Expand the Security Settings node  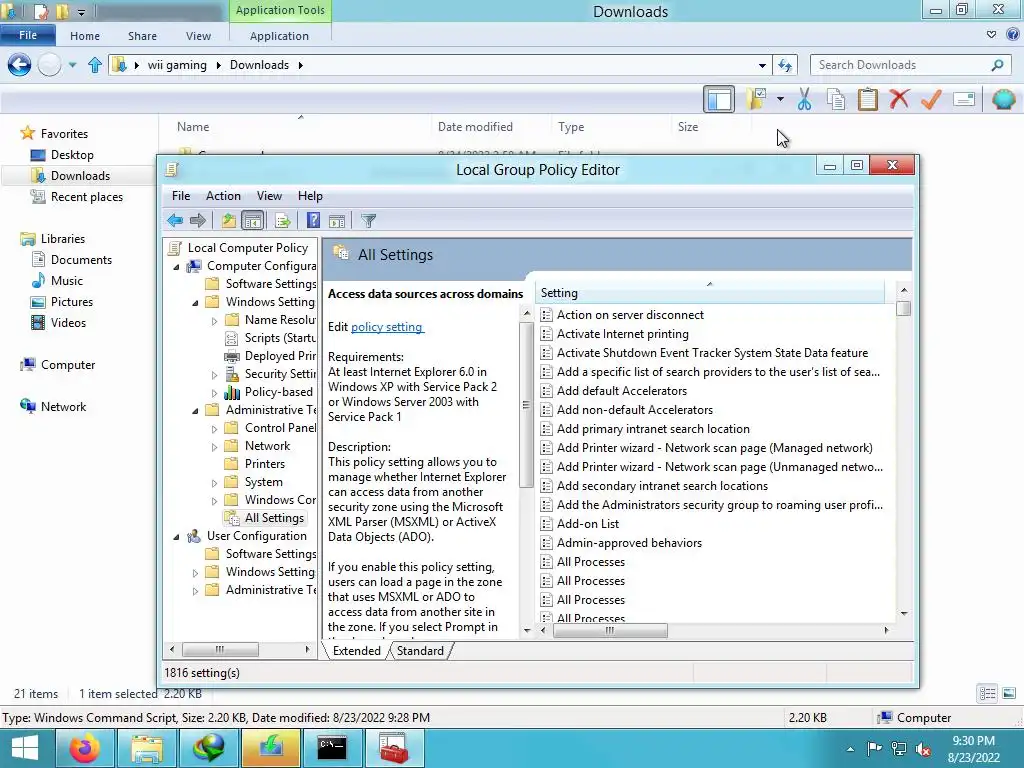[x=214, y=374]
